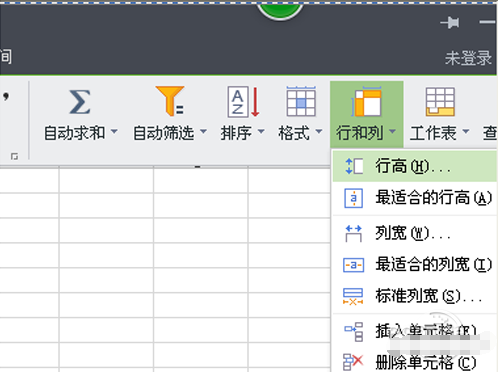Image resolution: width=498 pixels, height=372 pixels.
Task: Click the Sort A-Z icon
Action: pyautogui.click(x=243, y=102)
